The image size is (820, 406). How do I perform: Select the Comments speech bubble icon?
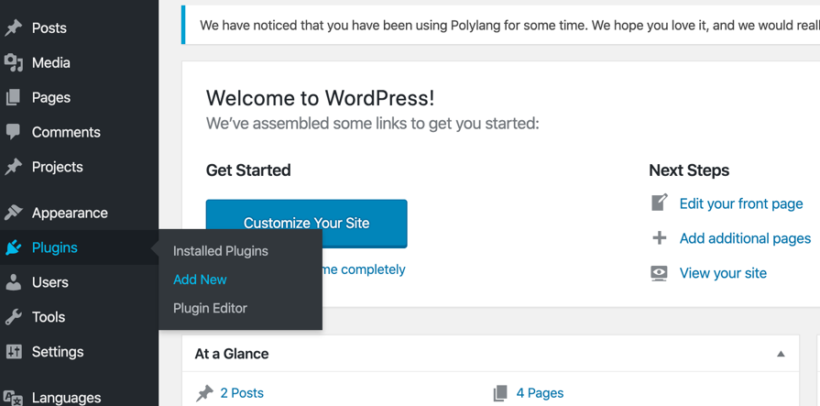point(14,132)
